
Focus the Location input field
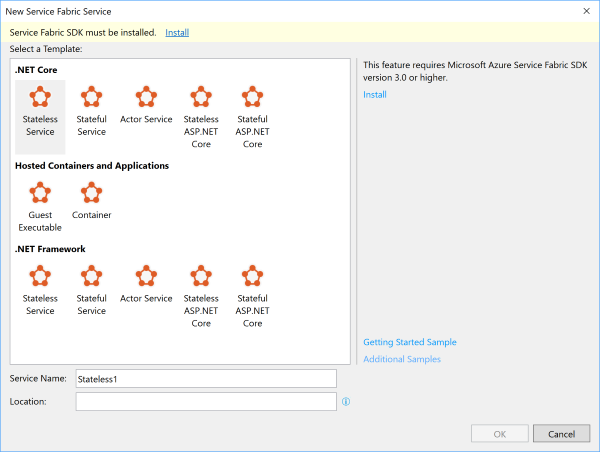click(206, 401)
